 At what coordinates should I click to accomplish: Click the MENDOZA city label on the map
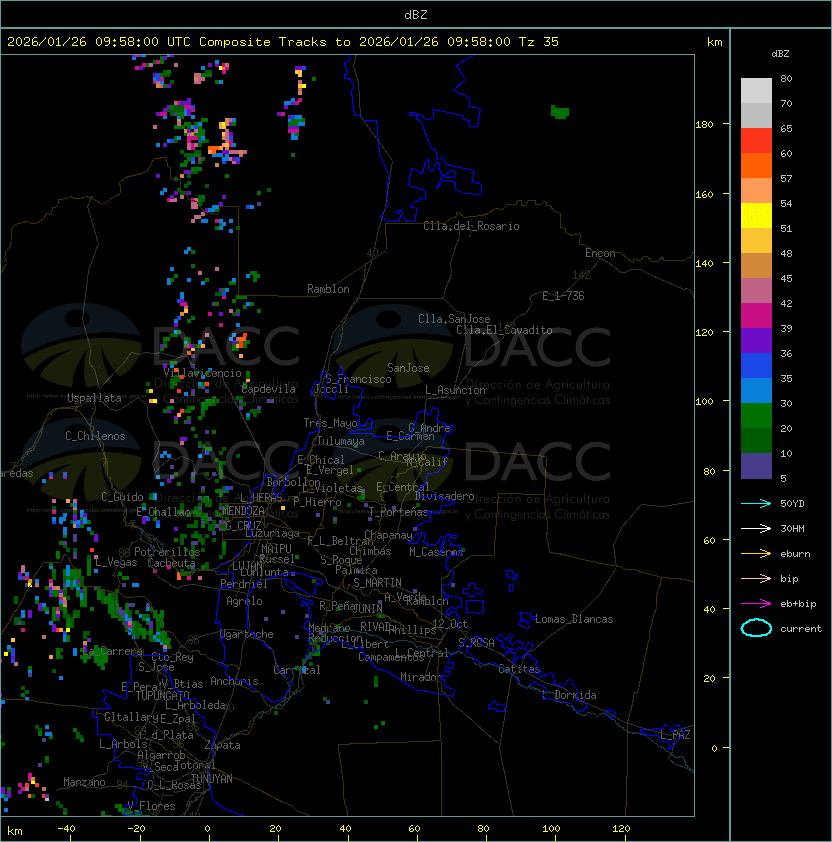click(x=243, y=512)
